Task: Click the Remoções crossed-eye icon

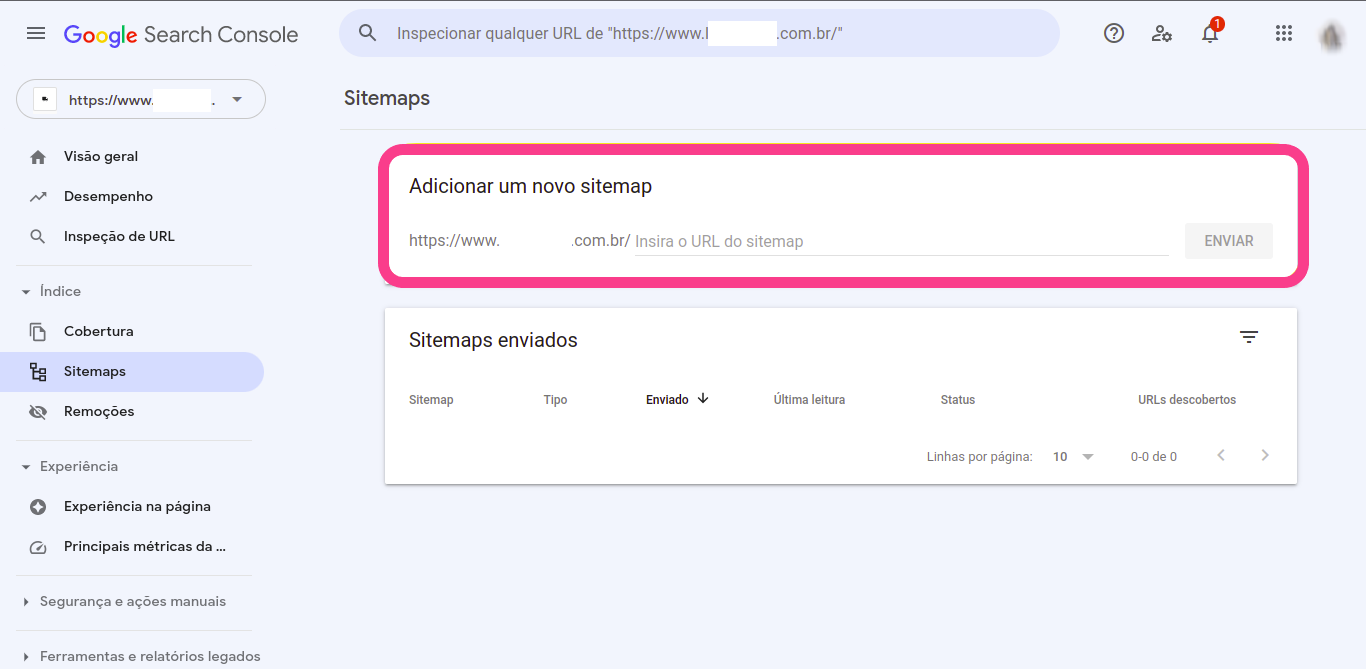Action: tap(38, 412)
